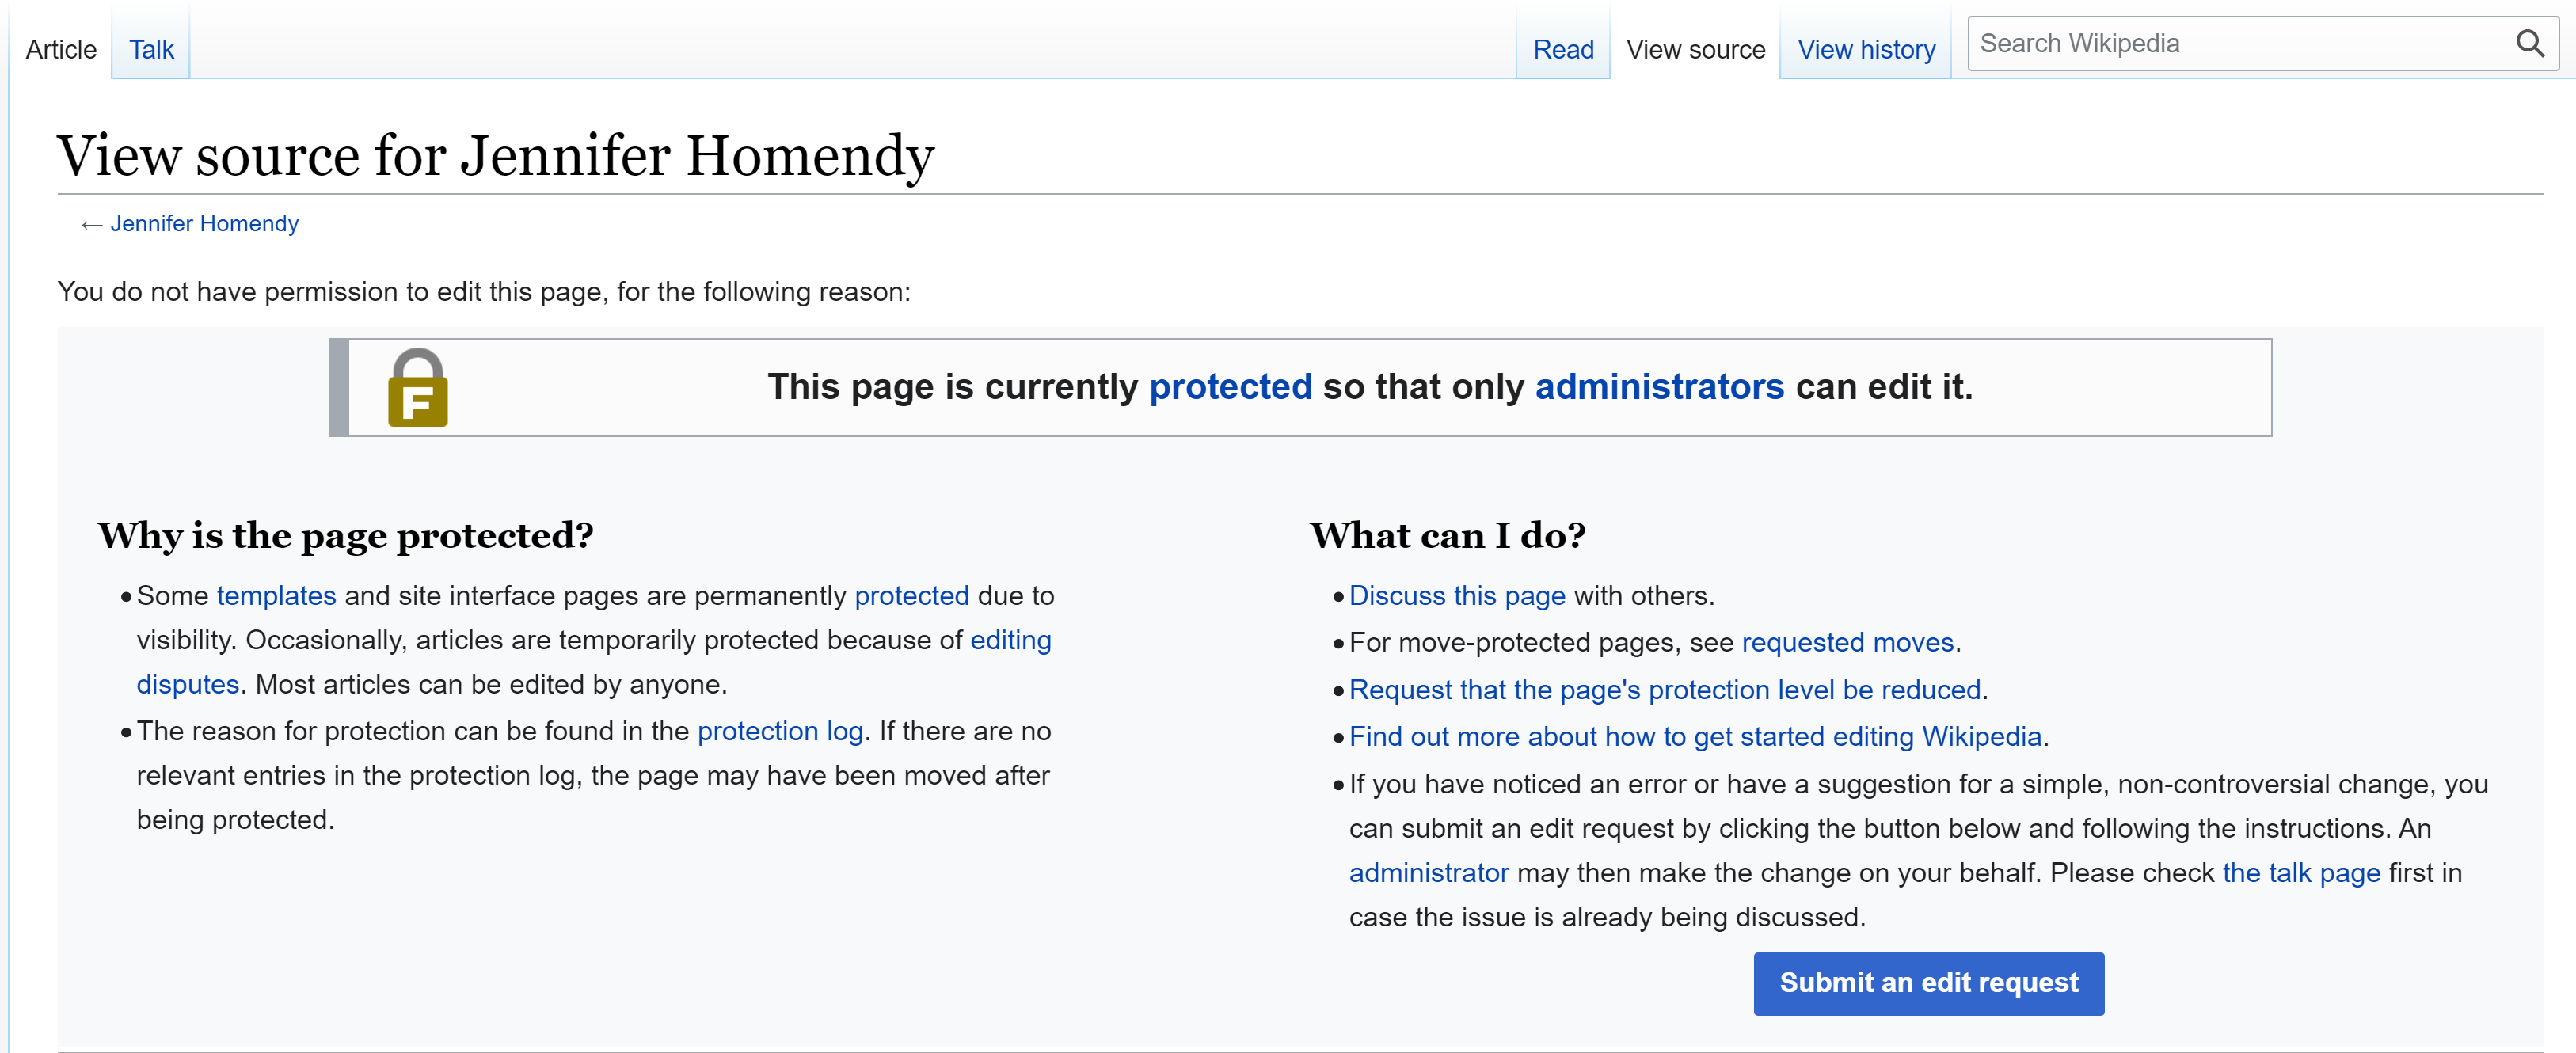Go back via the Jennifer Homendy link
This screenshot has width=2576, height=1053.
[x=204, y=223]
